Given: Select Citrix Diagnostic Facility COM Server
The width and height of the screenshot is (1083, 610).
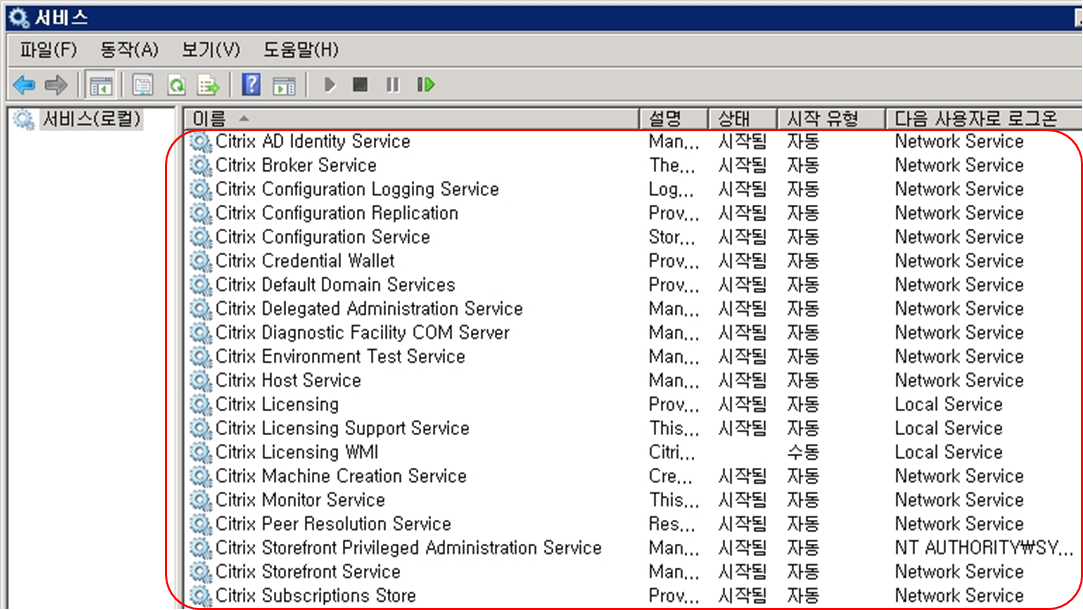Looking at the screenshot, I should pos(632,332).
